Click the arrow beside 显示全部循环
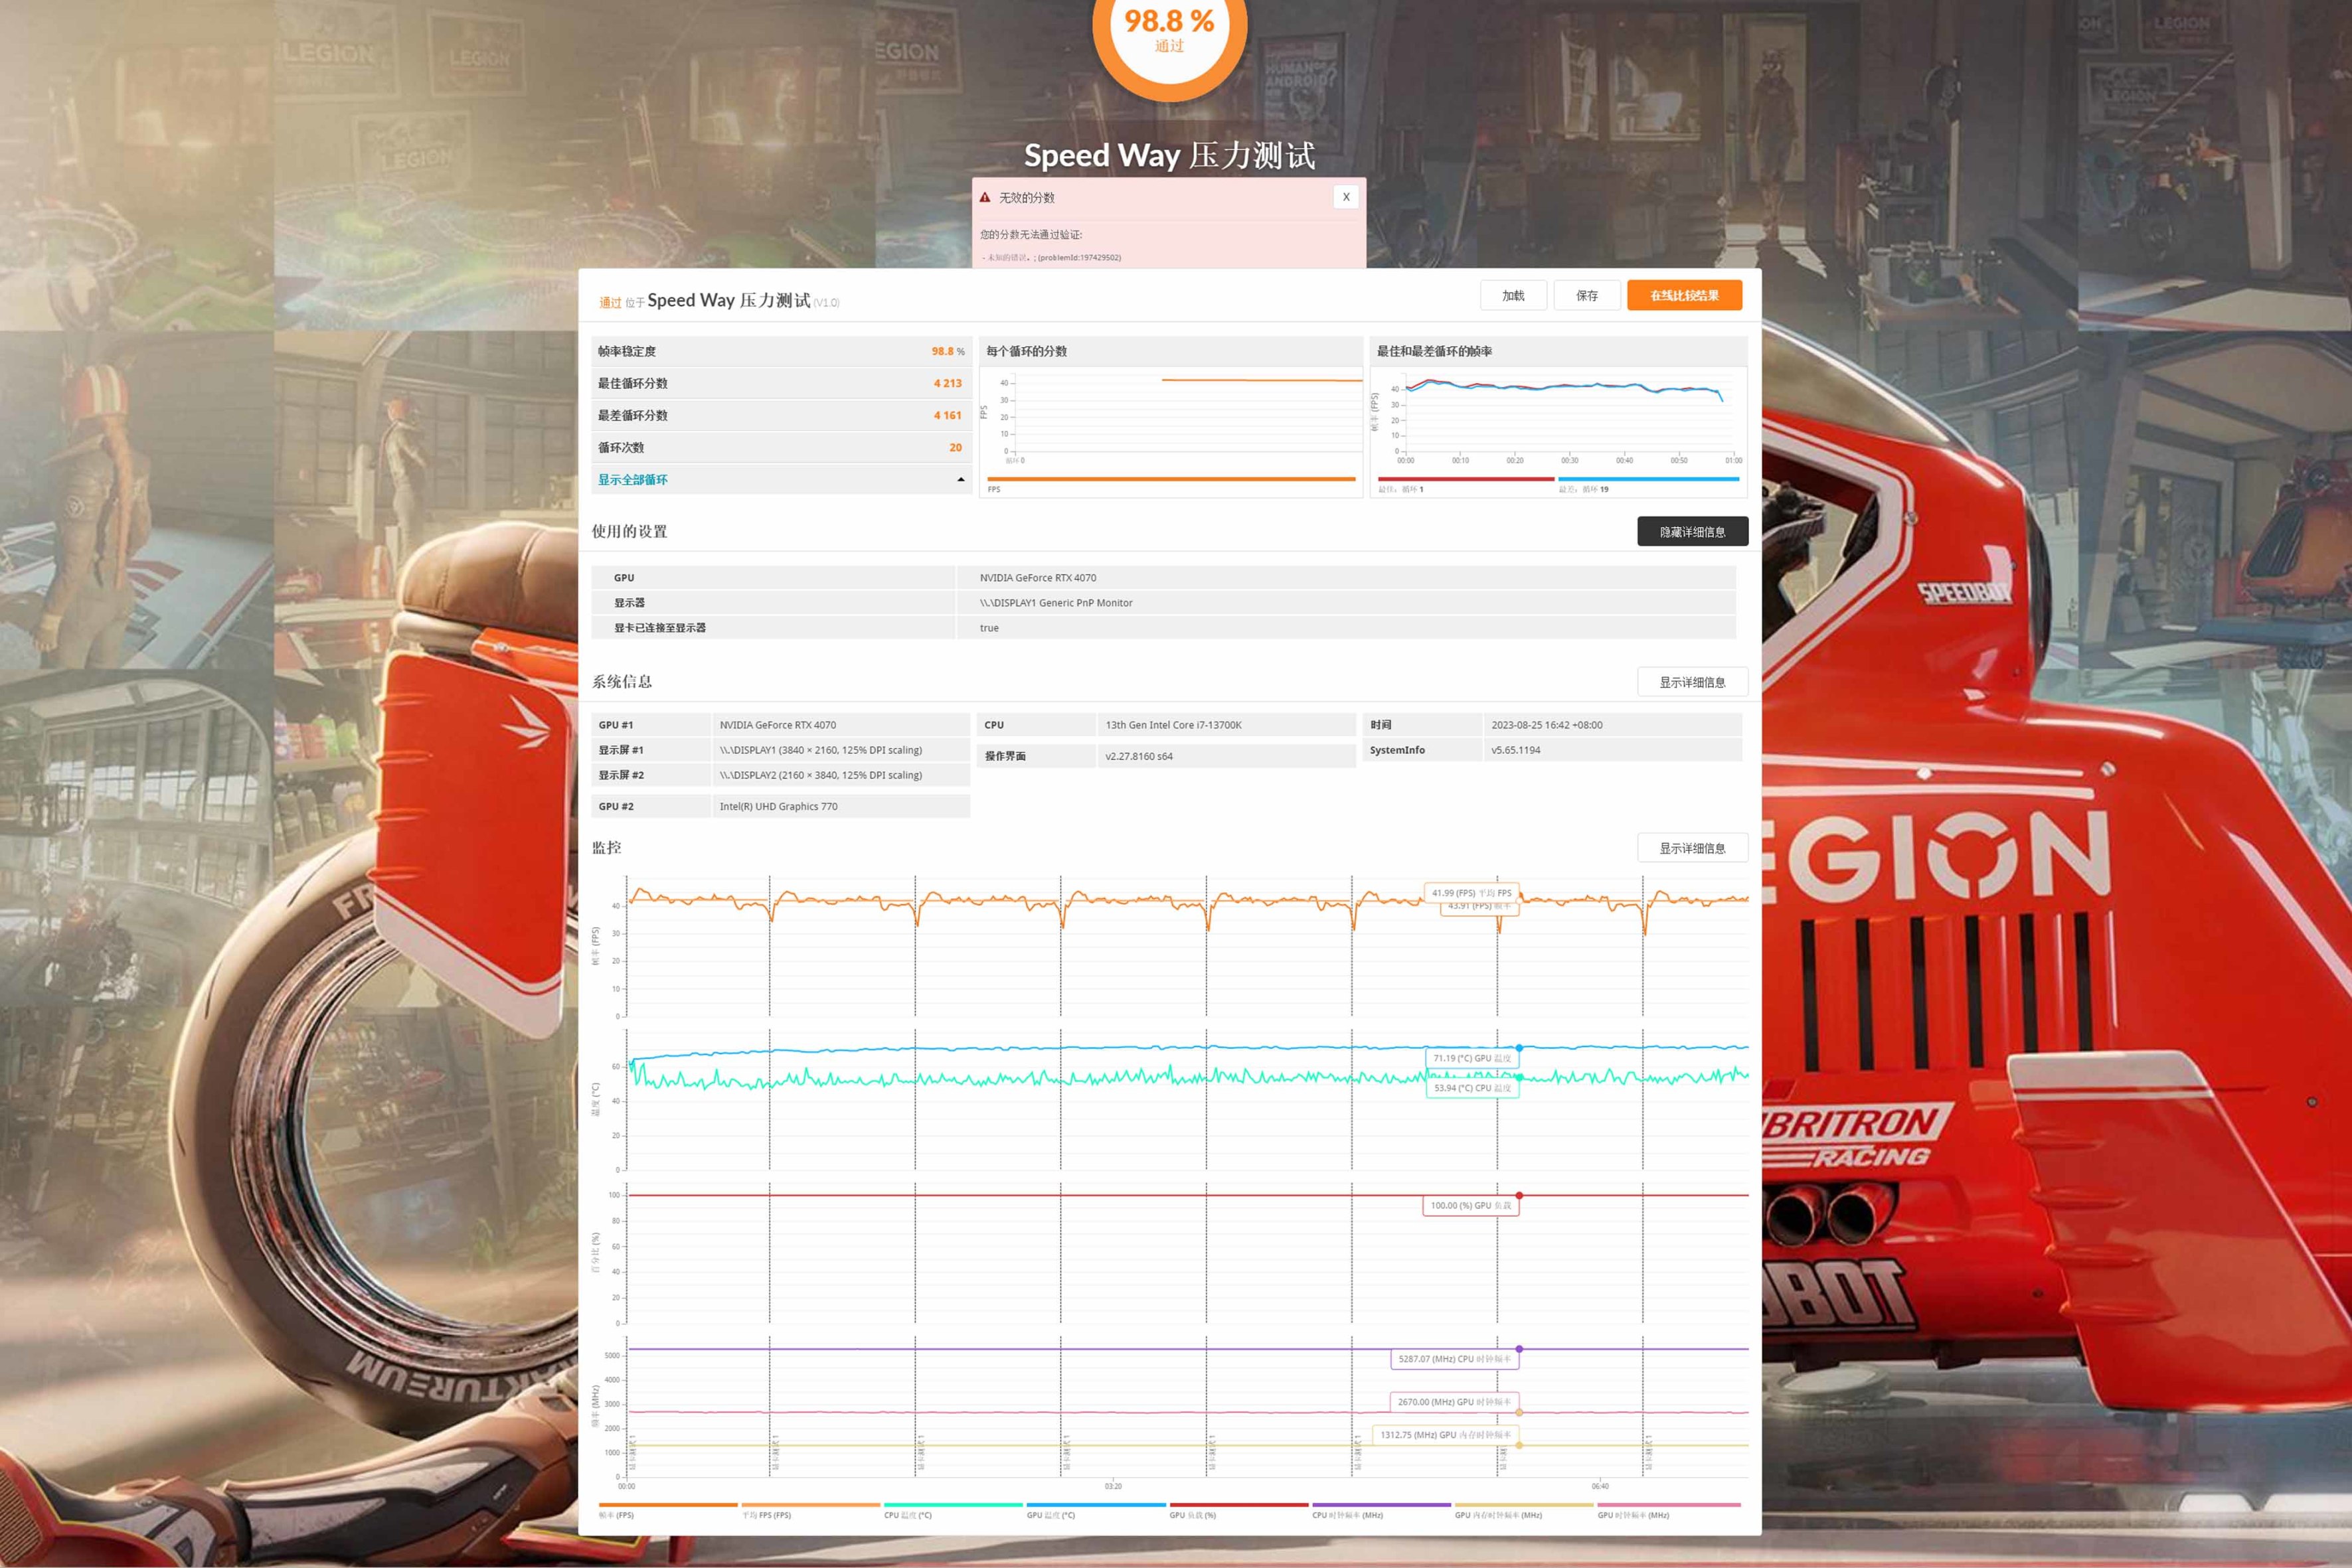This screenshot has height=1568, width=2352. [960, 480]
